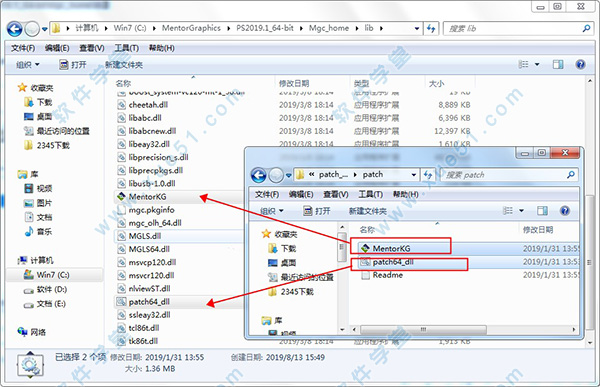The image size is (600, 387).
Task: Open address history dropdown in patch window
Action: pyautogui.click(x=414, y=175)
